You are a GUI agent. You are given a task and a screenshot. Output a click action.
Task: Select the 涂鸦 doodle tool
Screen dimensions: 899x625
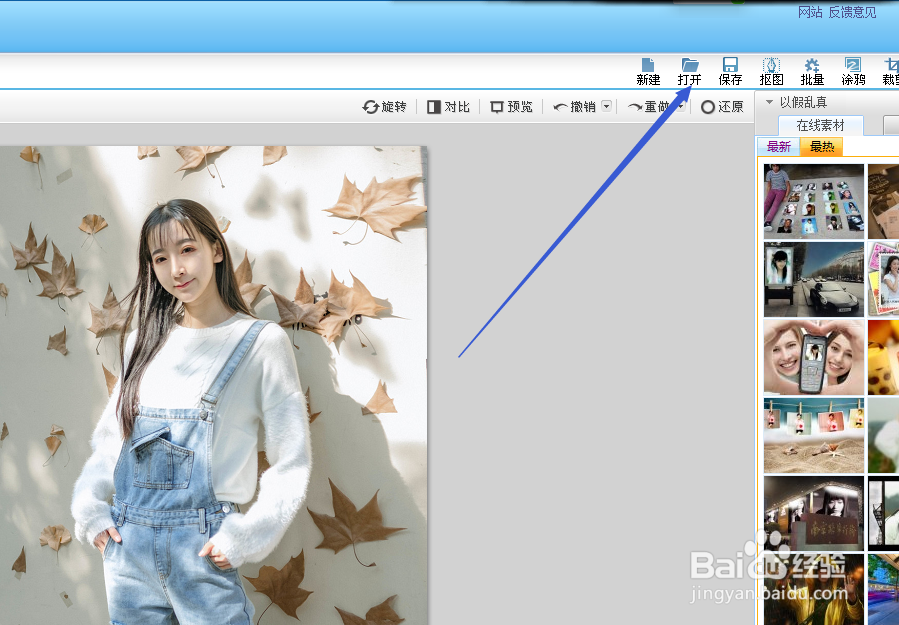(853, 72)
